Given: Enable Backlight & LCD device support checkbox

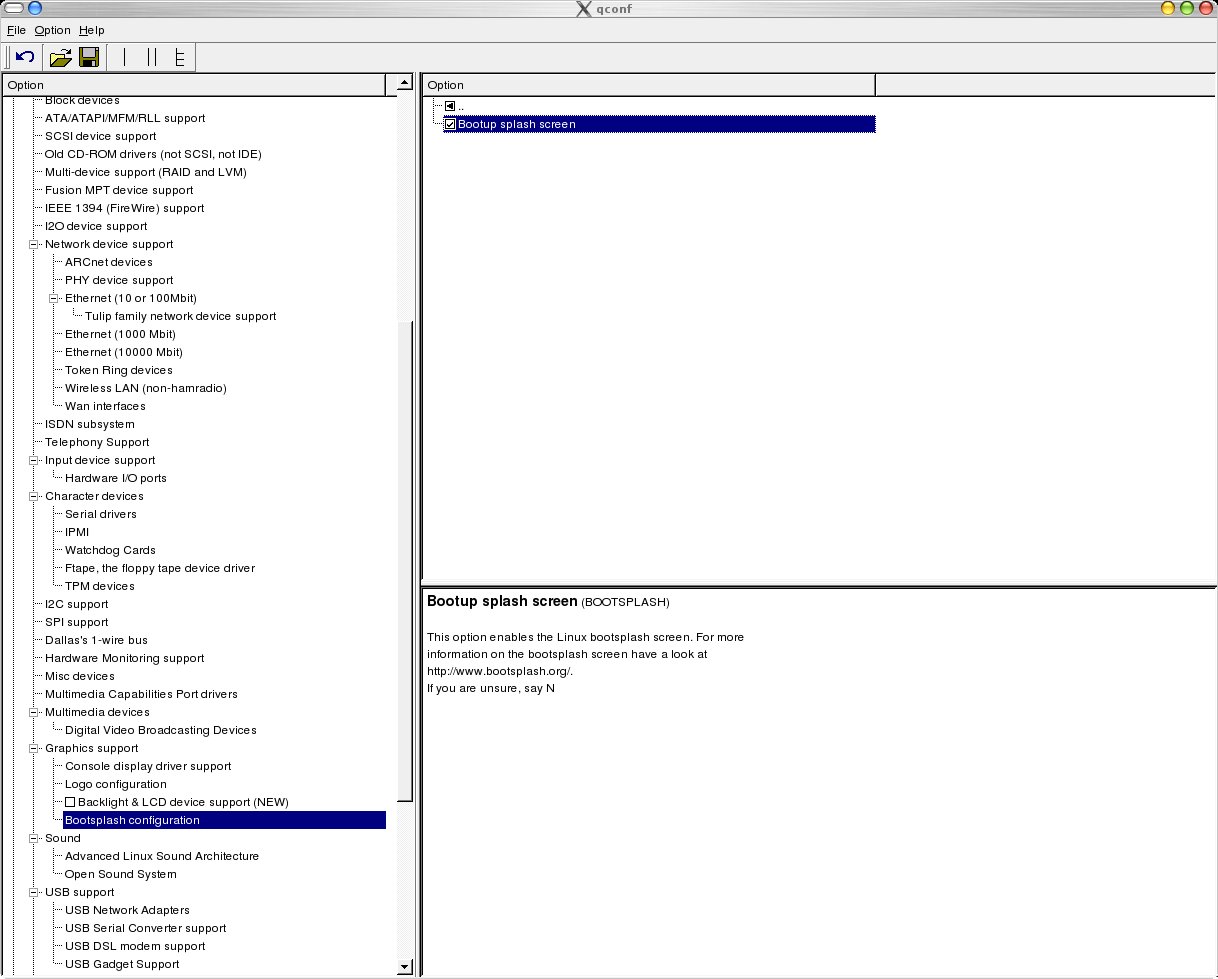Looking at the screenshot, I should [x=70, y=802].
